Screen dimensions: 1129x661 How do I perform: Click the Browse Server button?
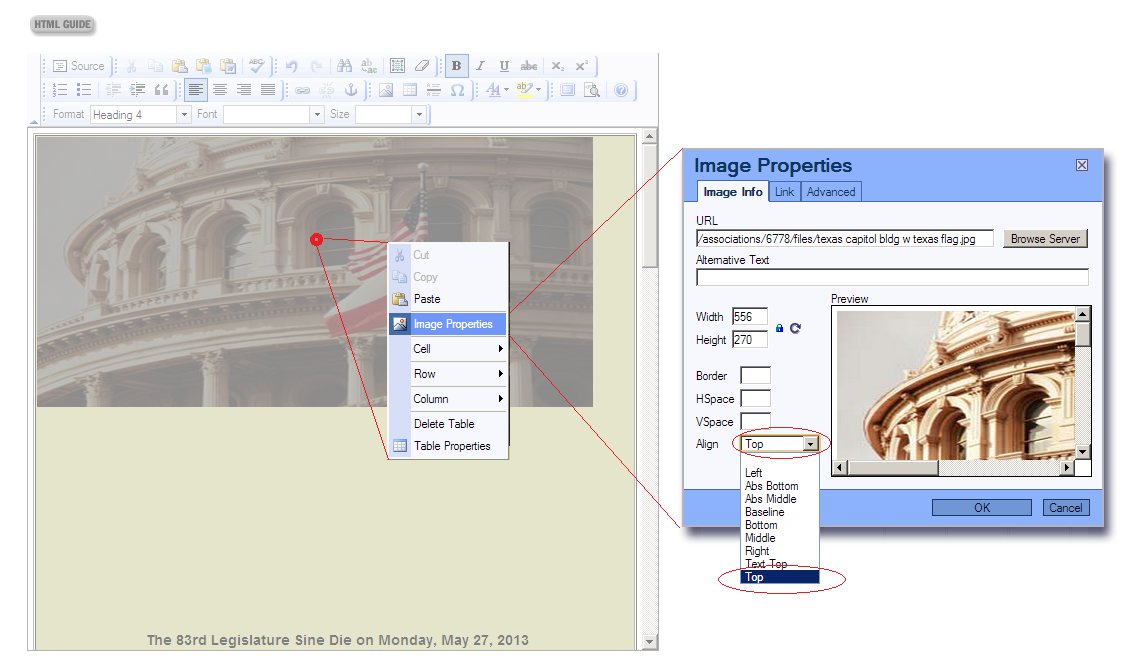[1045, 239]
